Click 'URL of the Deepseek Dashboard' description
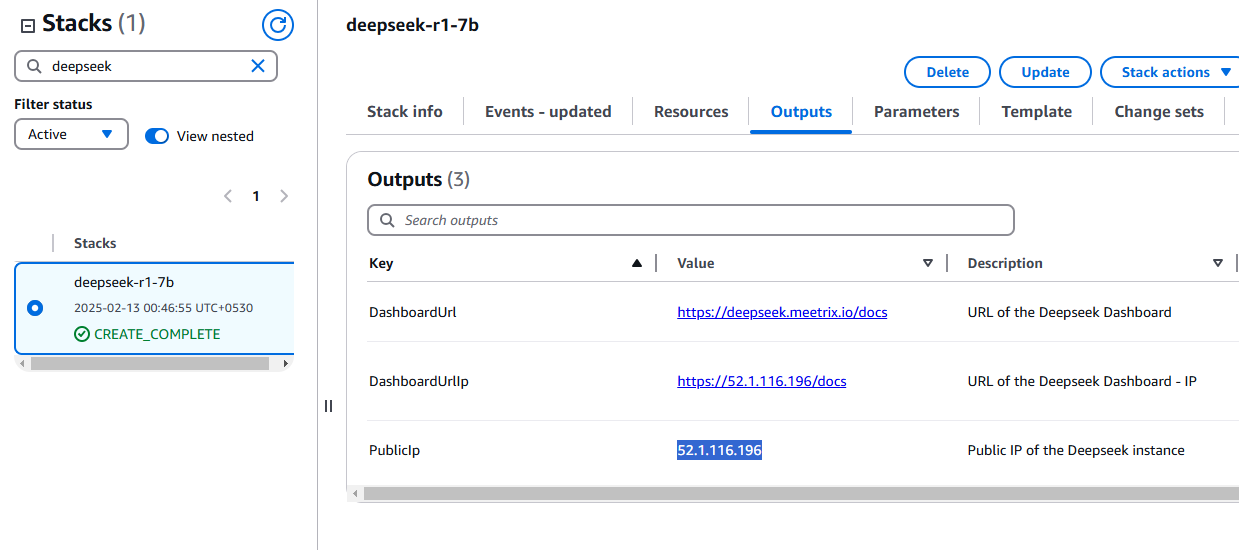The height and width of the screenshot is (550, 1239). (1070, 312)
